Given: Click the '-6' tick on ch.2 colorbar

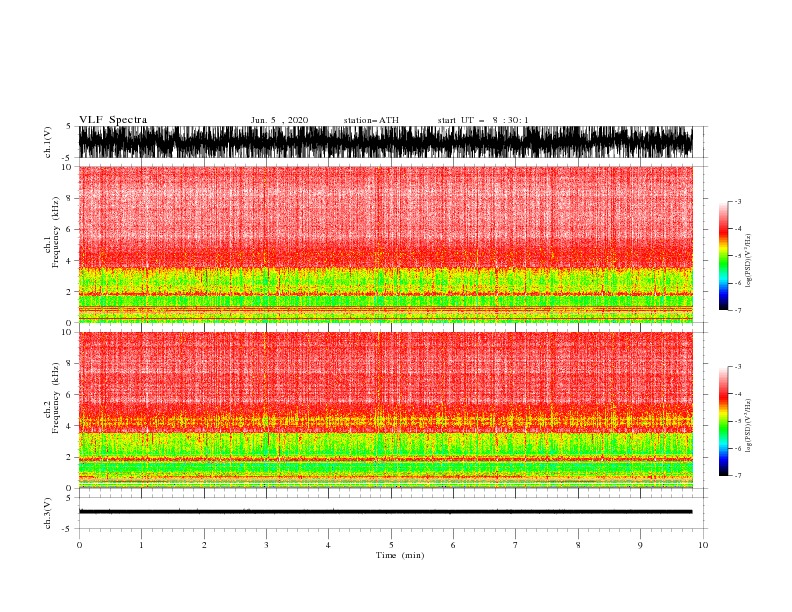Looking at the screenshot, I should 738,448.
